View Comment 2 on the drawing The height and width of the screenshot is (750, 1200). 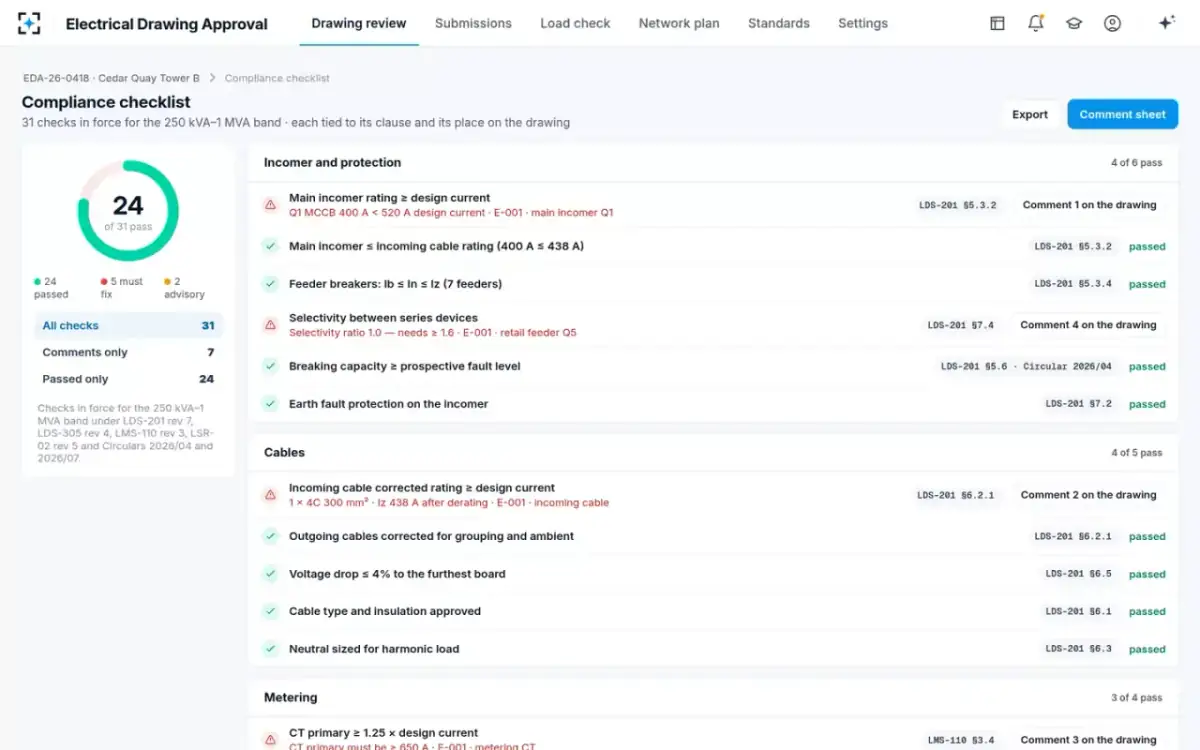click(x=1088, y=495)
